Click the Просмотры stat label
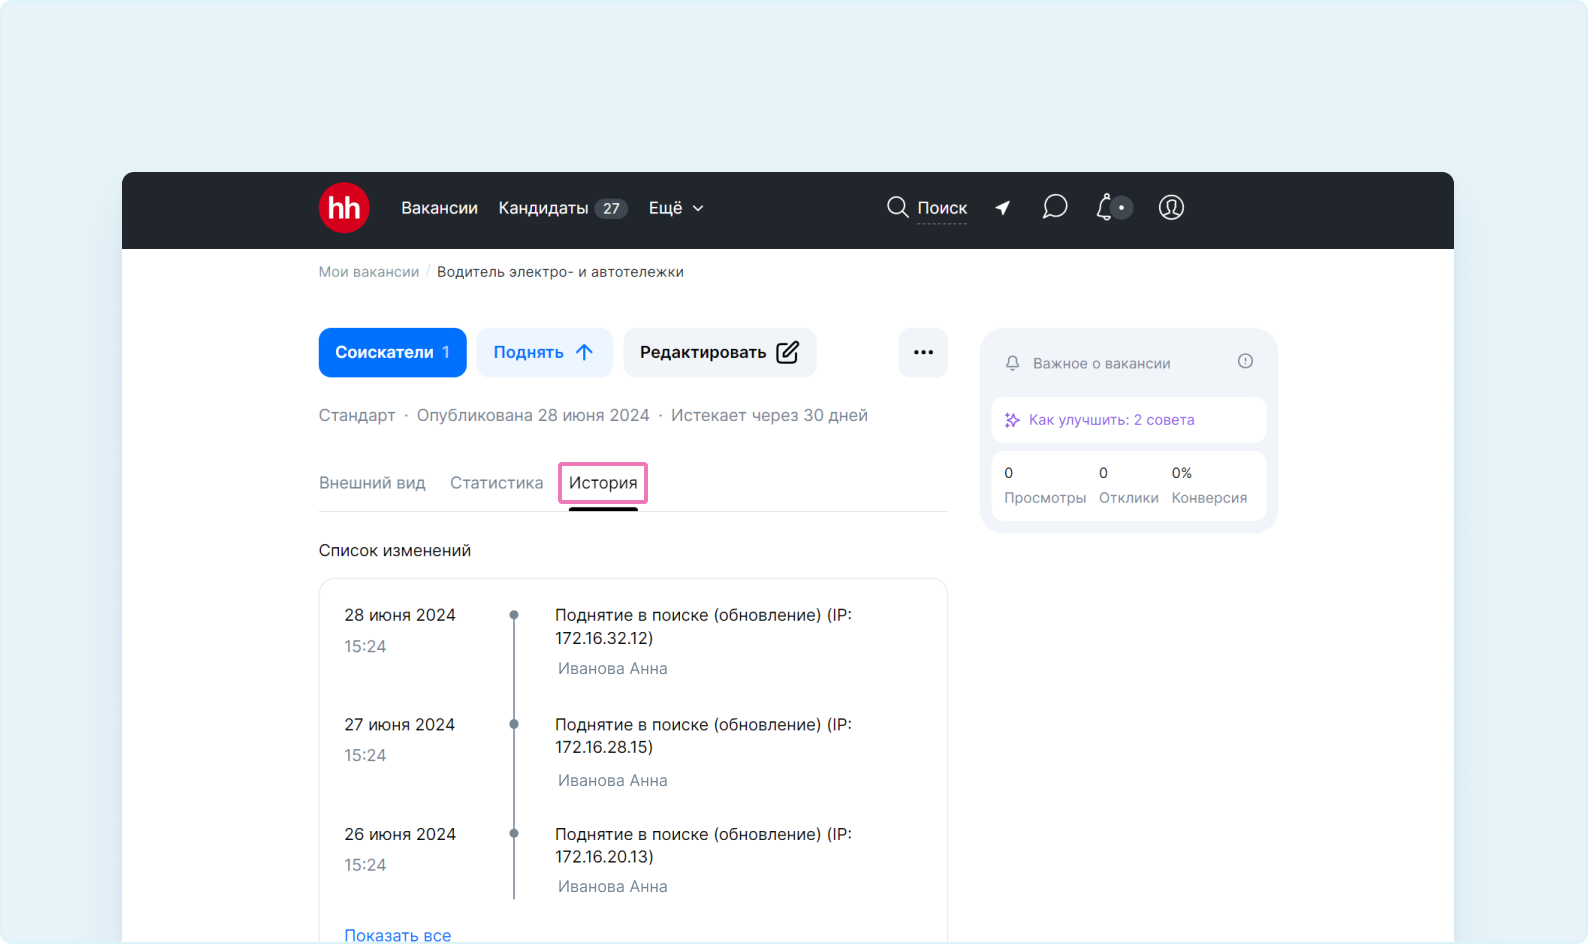Viewport: 1588px width, 944px height. tap(1045, 498)
